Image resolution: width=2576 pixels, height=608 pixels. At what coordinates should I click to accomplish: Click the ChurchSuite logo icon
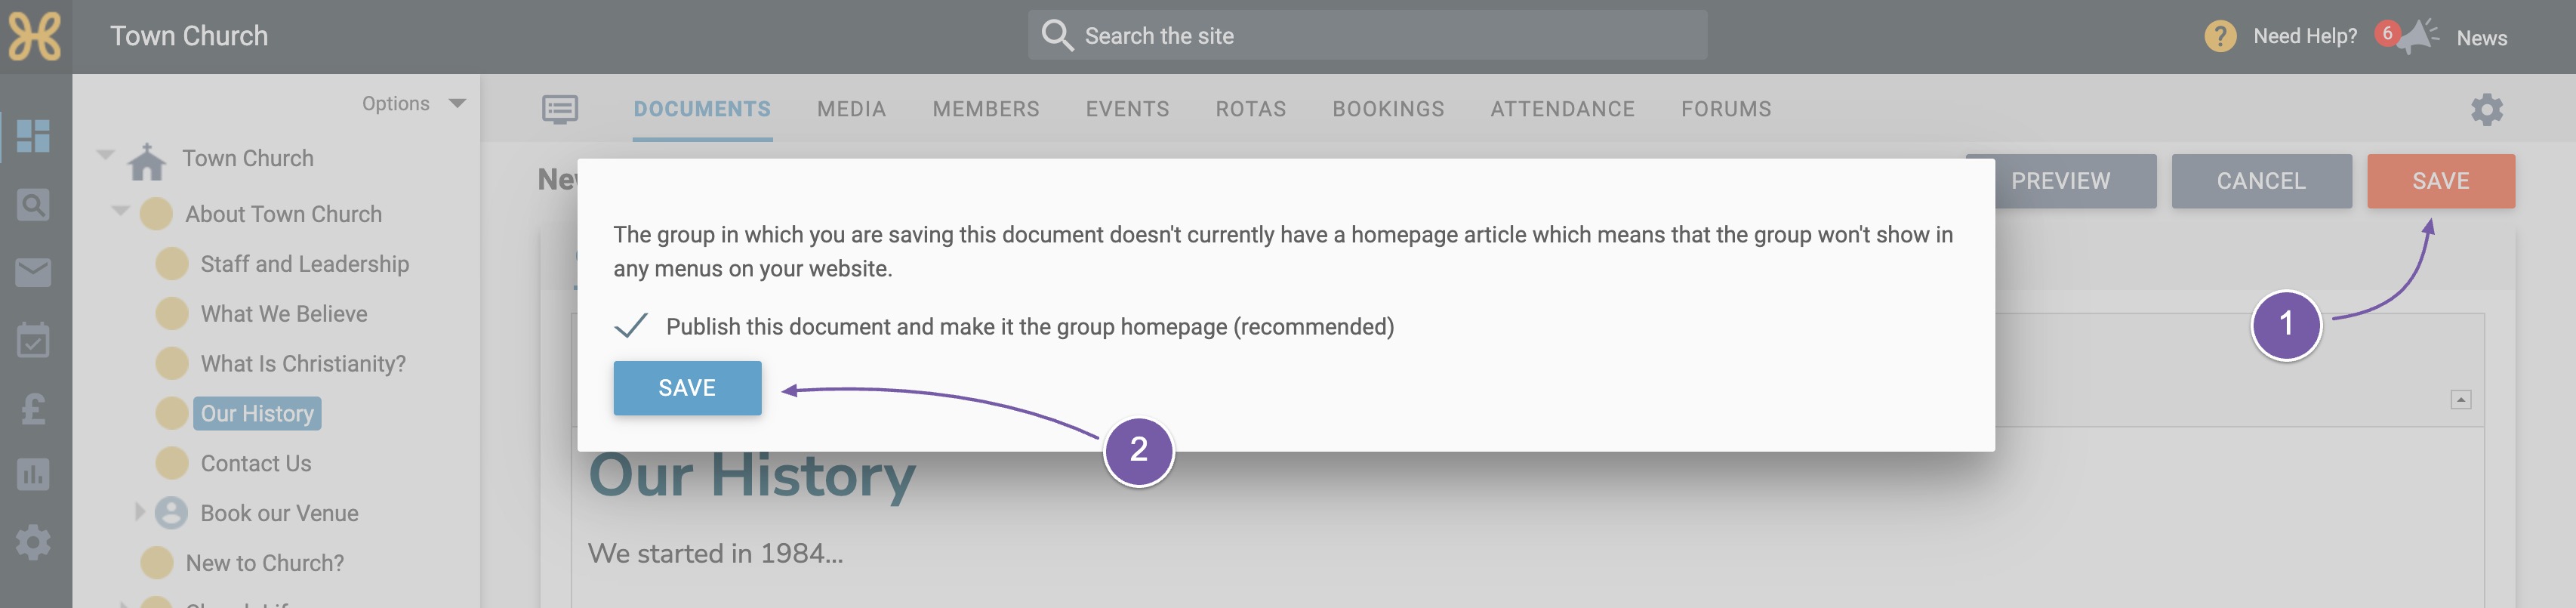[x=35, y=36]
